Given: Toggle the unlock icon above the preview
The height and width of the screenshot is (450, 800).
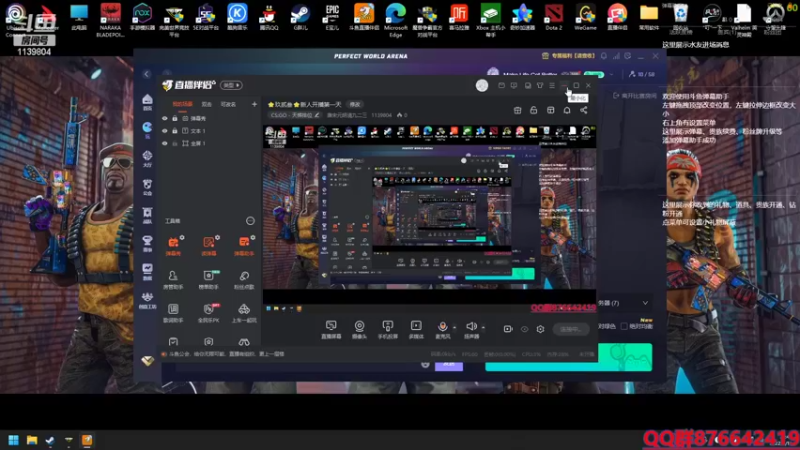Looking at the screenshot, I should tap(534, 110).
